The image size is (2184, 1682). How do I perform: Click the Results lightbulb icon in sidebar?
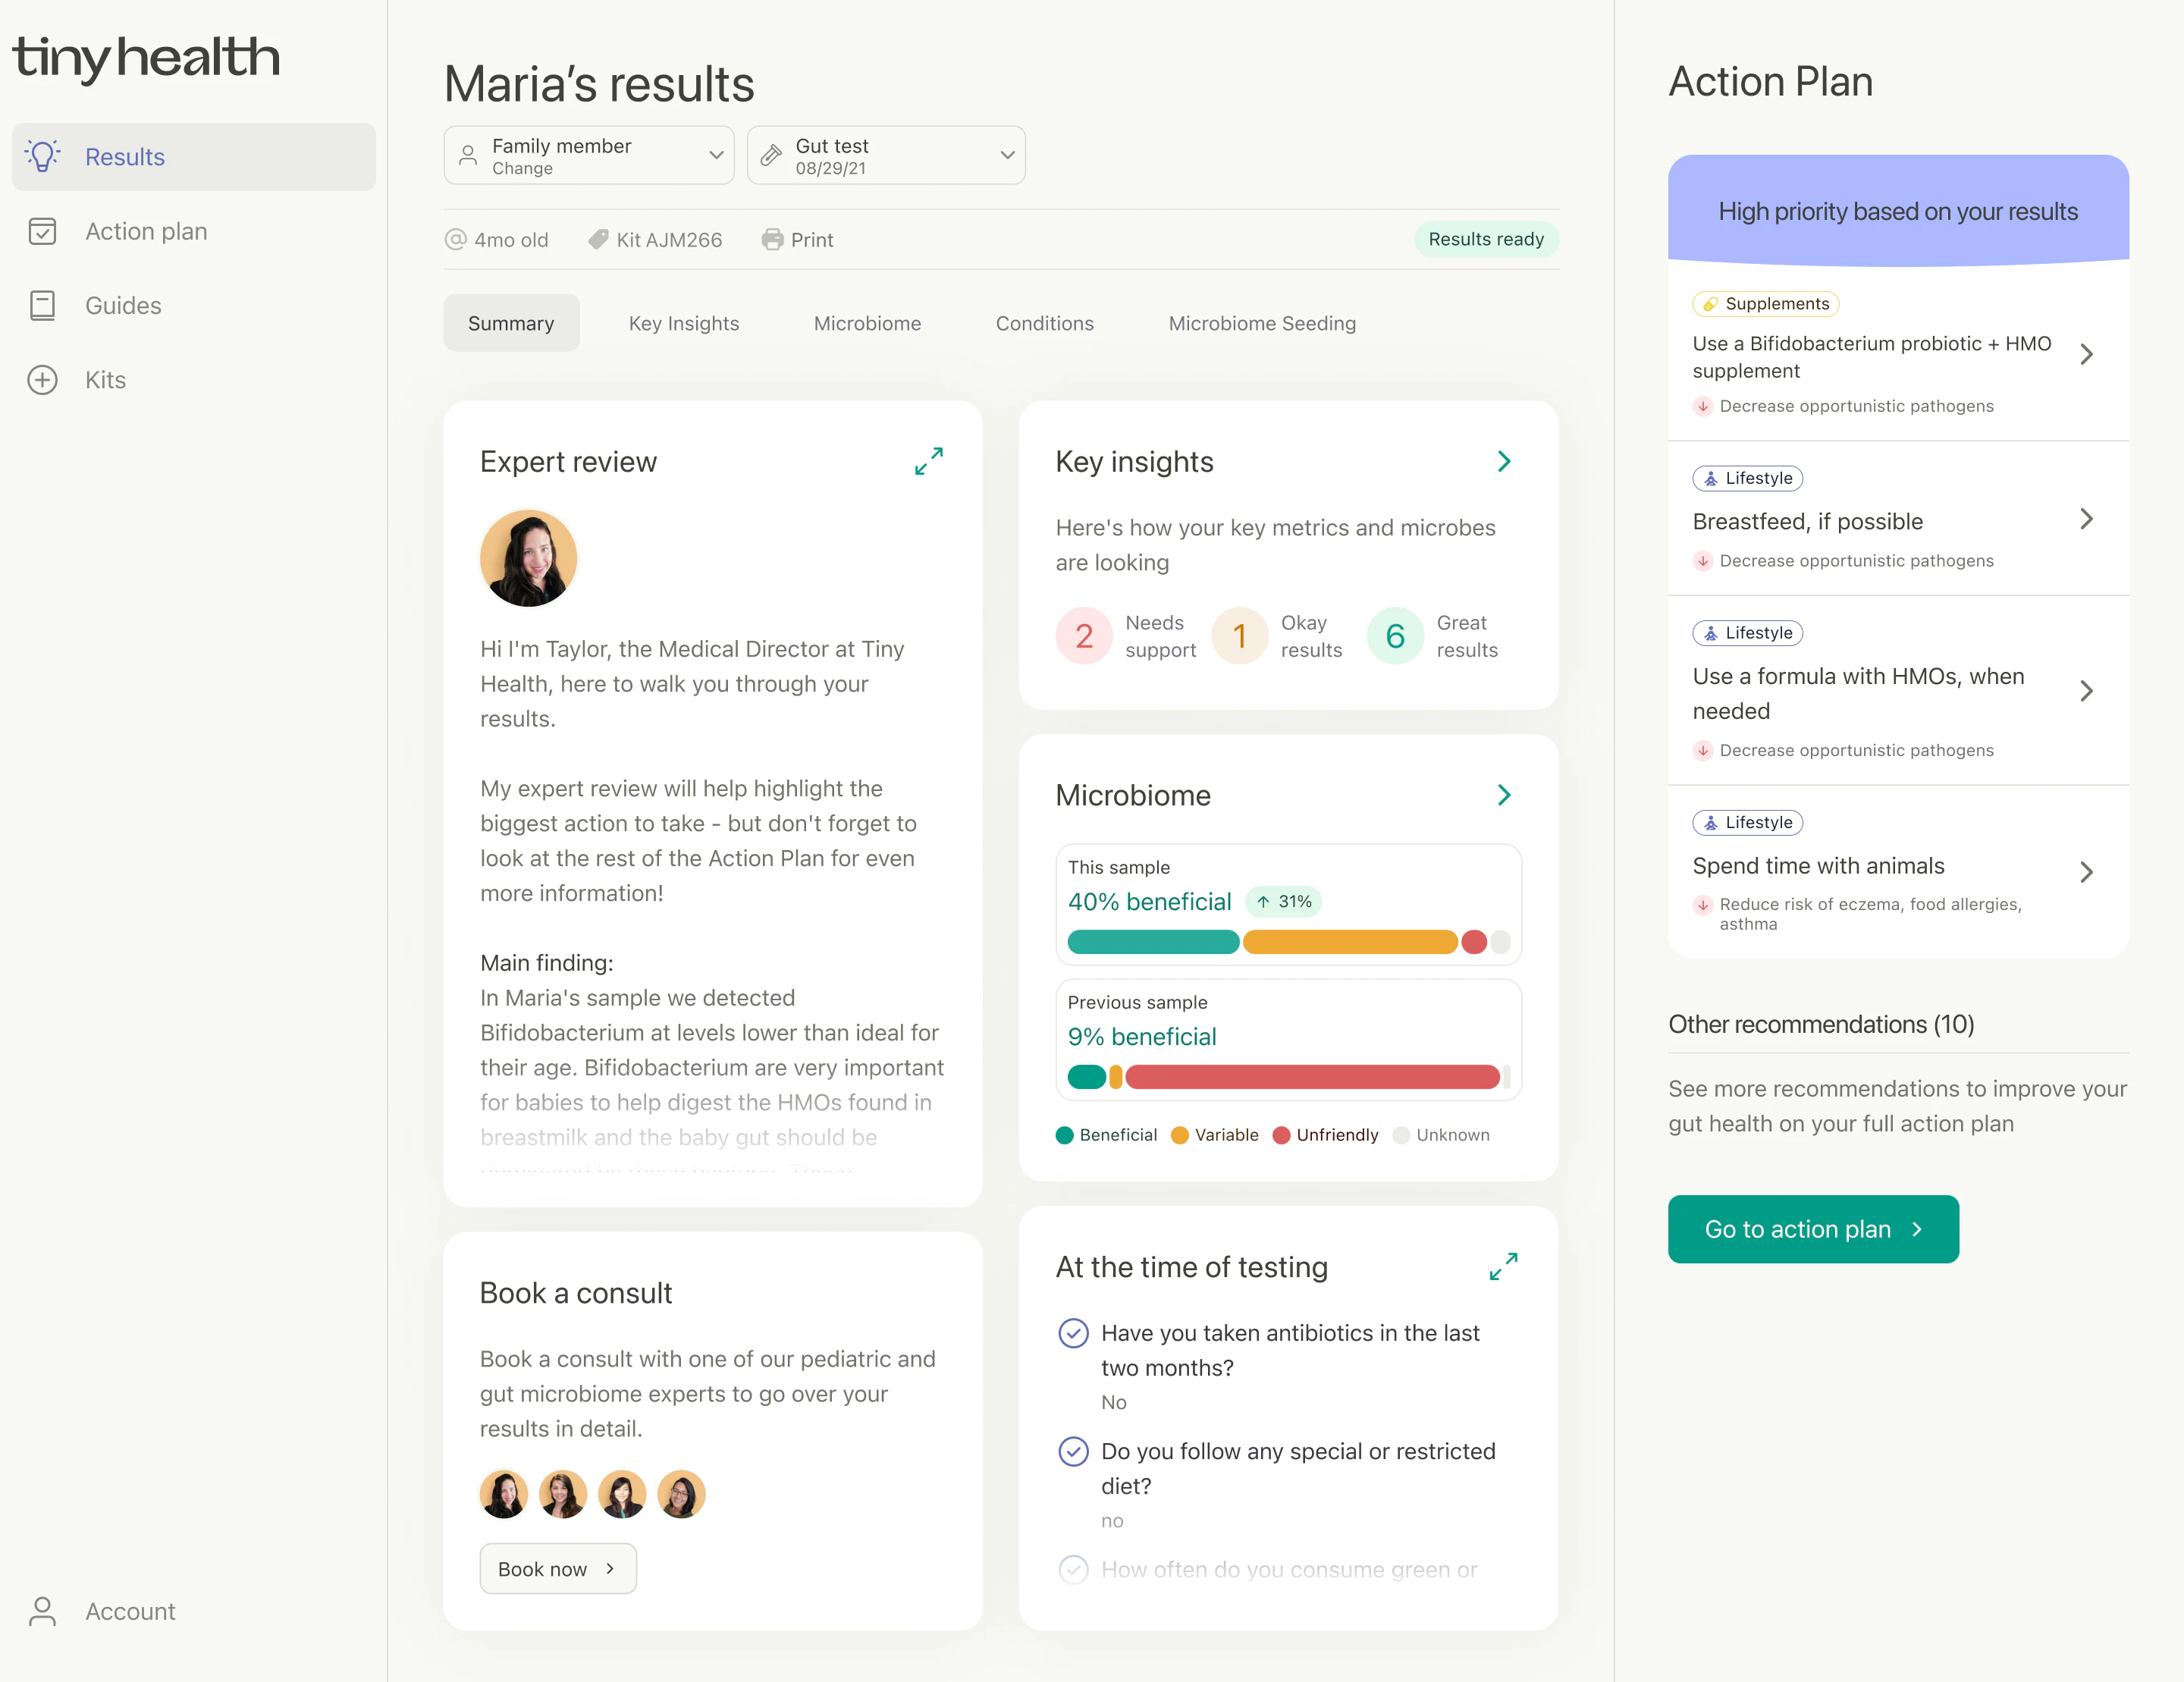click(43, 156)
